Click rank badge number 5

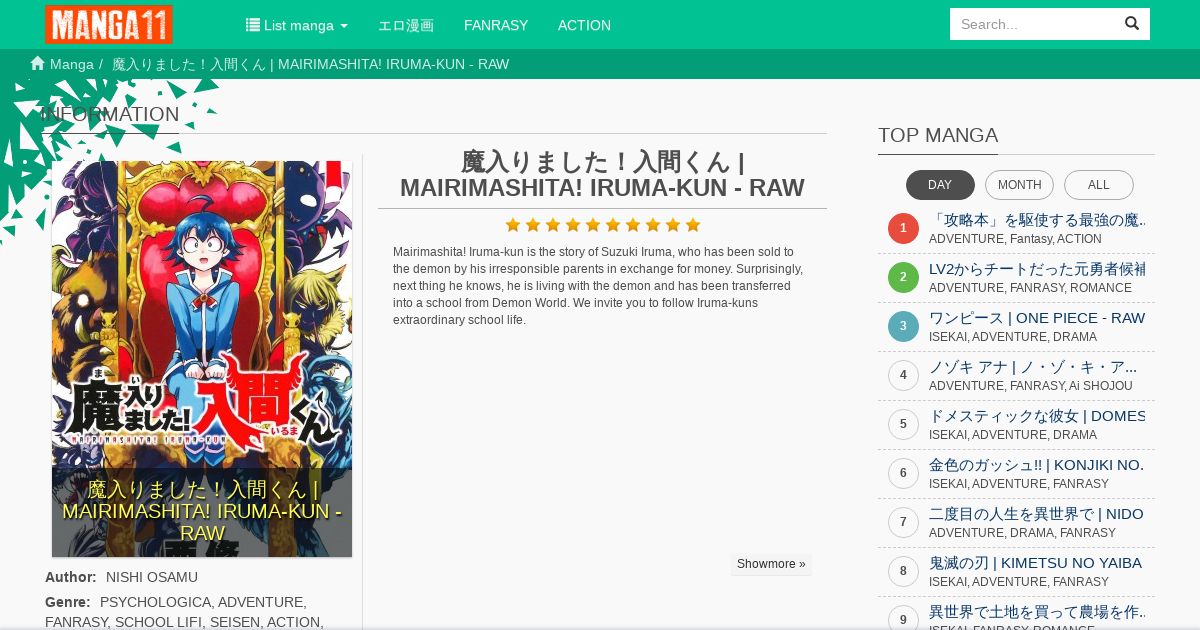click(x=903, y=425)
